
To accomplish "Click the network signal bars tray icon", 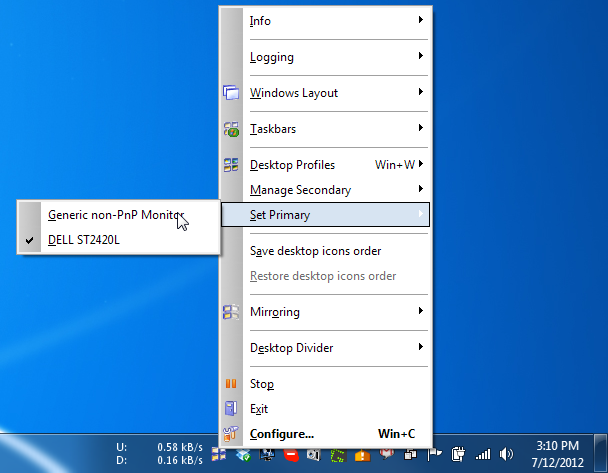I will 483,453.
